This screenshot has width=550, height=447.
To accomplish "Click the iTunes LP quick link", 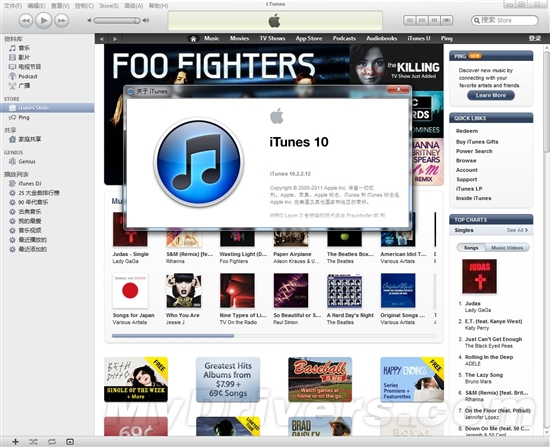I will (x=469, y=189).
